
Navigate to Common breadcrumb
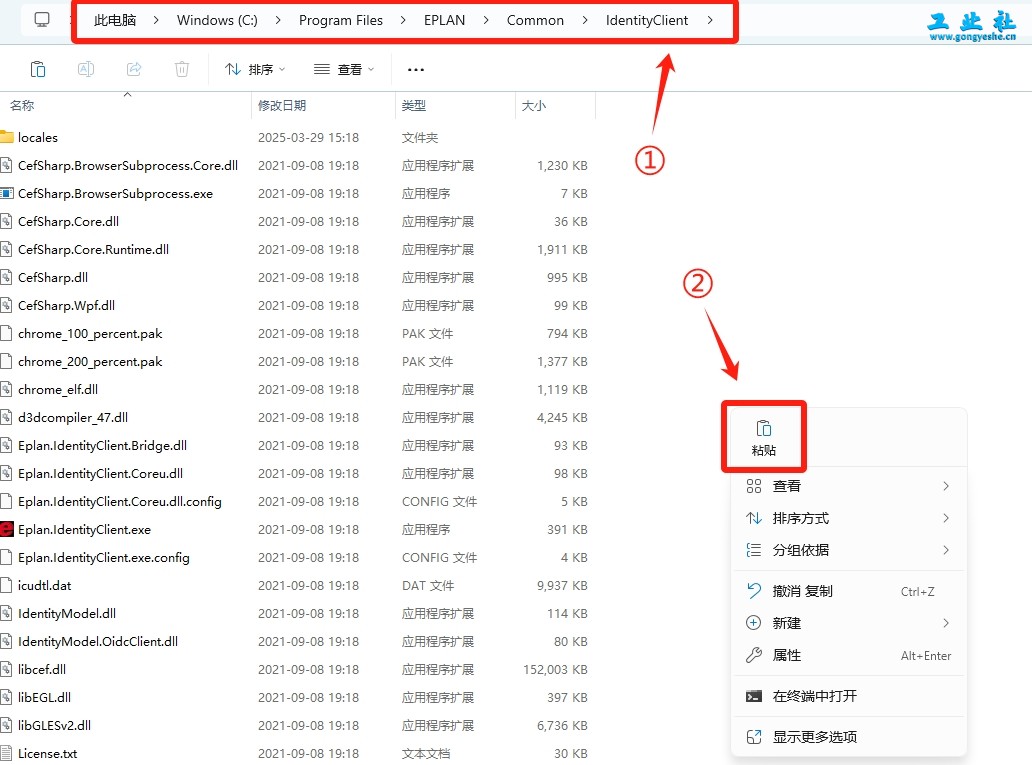point(535,20)
